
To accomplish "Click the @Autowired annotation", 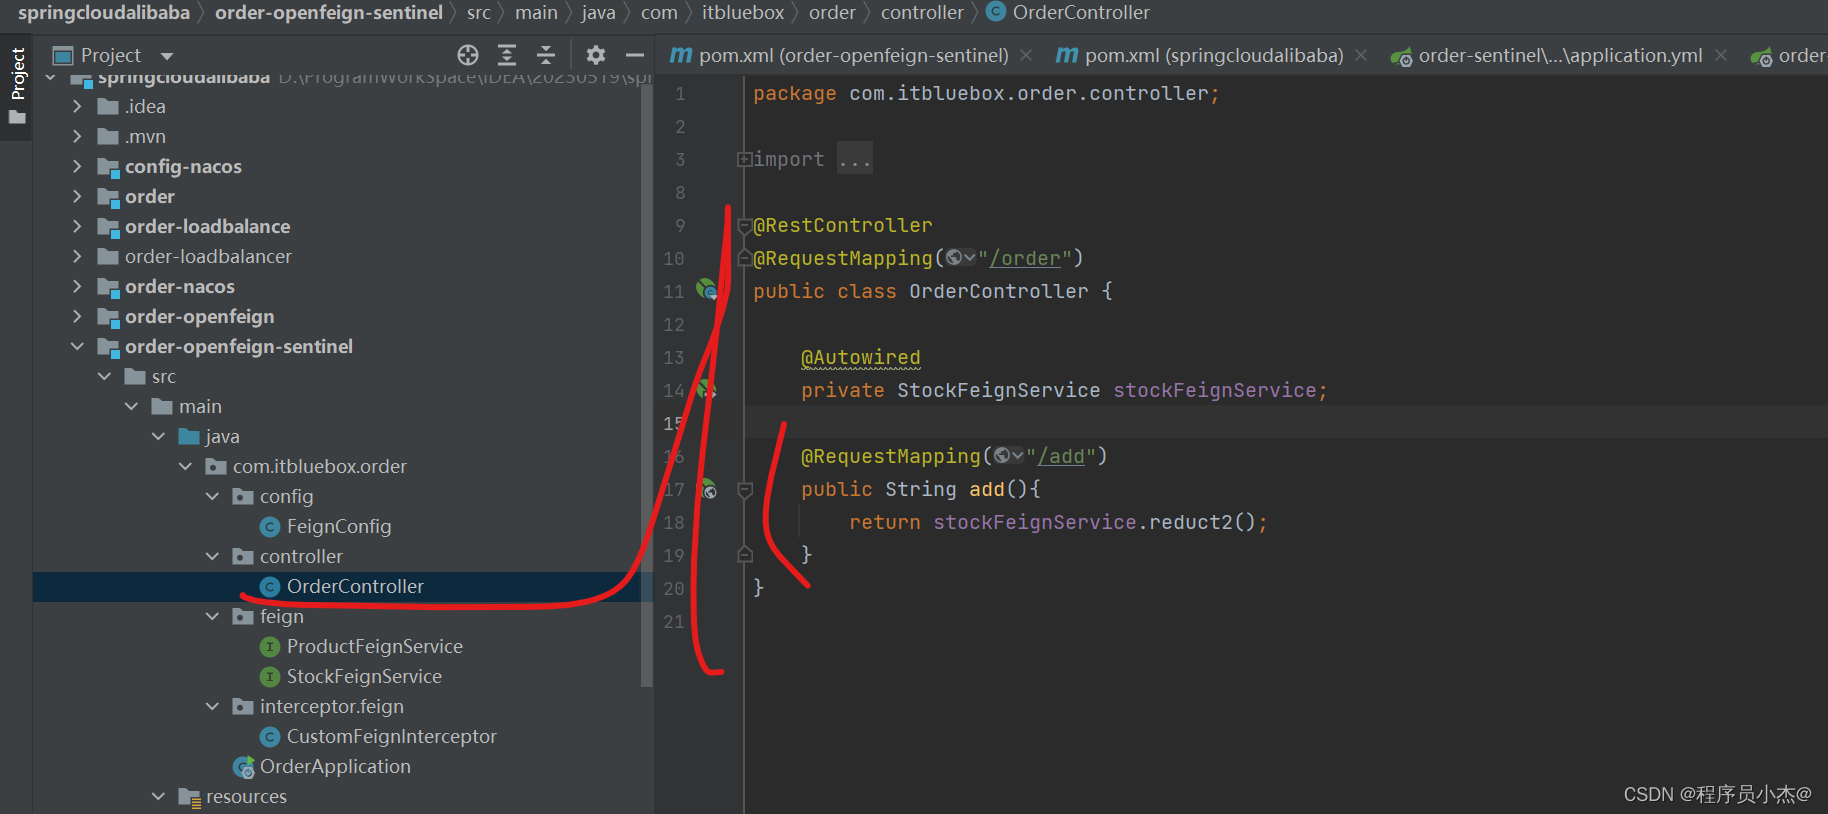I will 861,357.
